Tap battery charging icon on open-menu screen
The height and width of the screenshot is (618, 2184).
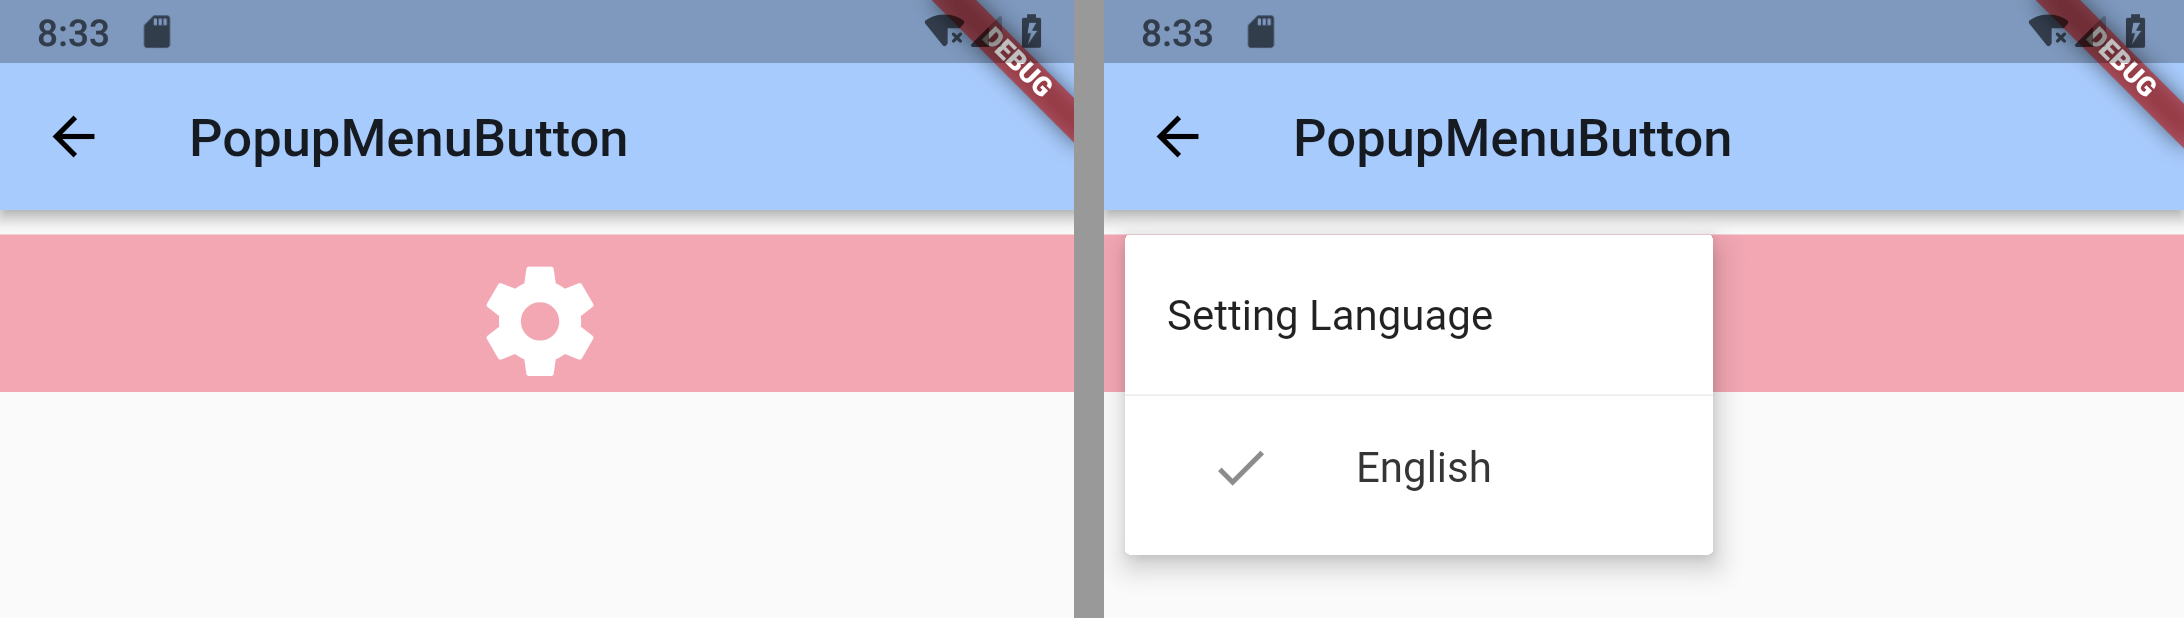(2135, 32)
